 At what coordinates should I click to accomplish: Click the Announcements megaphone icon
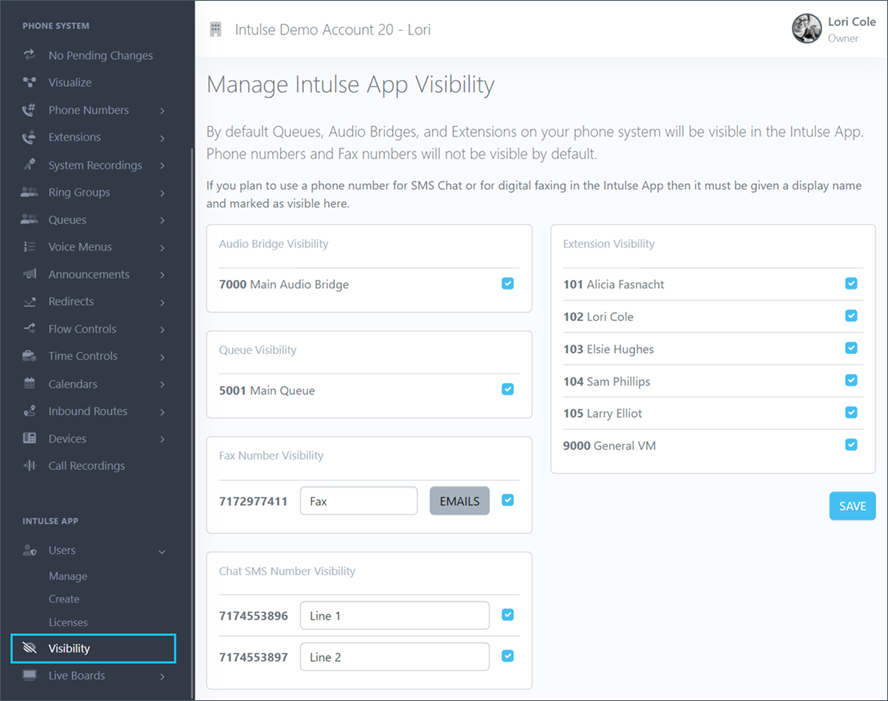(x=29, y=274)
